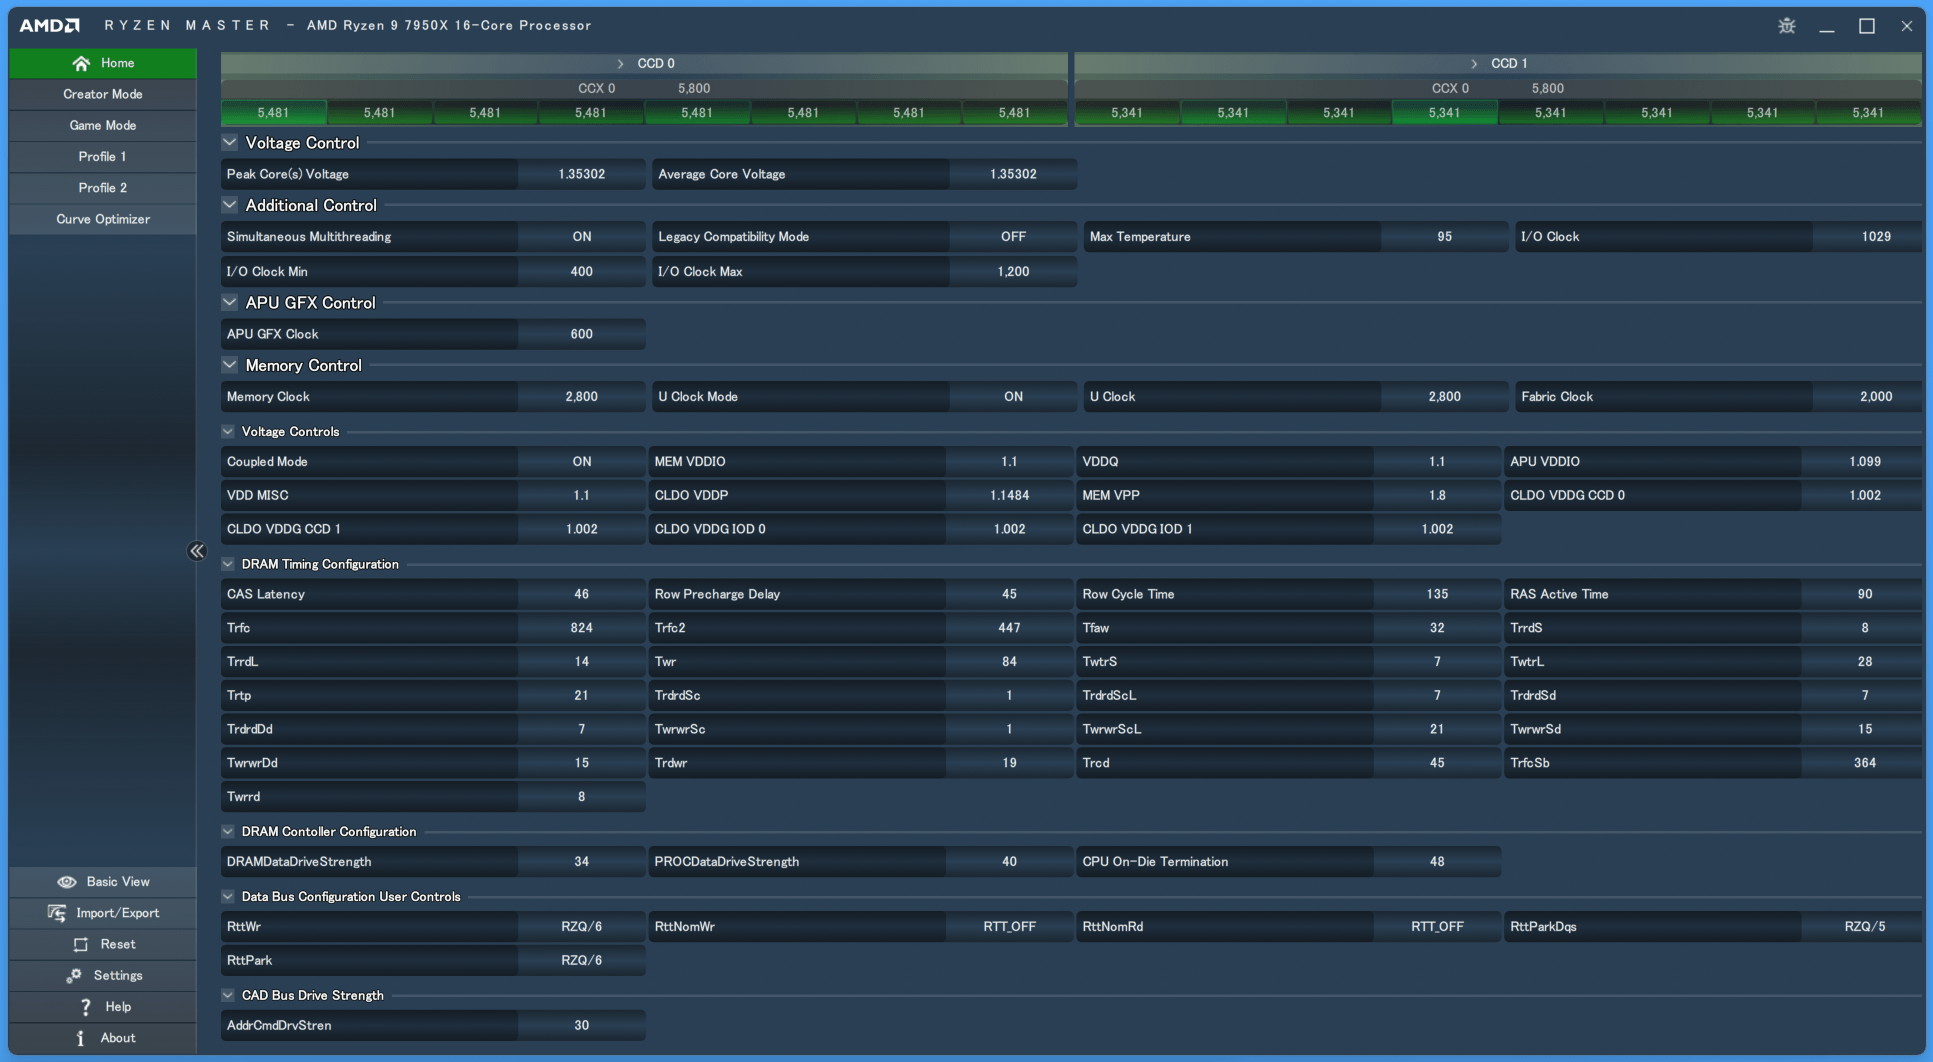The width and height of the screenshot is (1933, 1062).
Task: Open Game Mode tab
Action: (x=103, y=125)
